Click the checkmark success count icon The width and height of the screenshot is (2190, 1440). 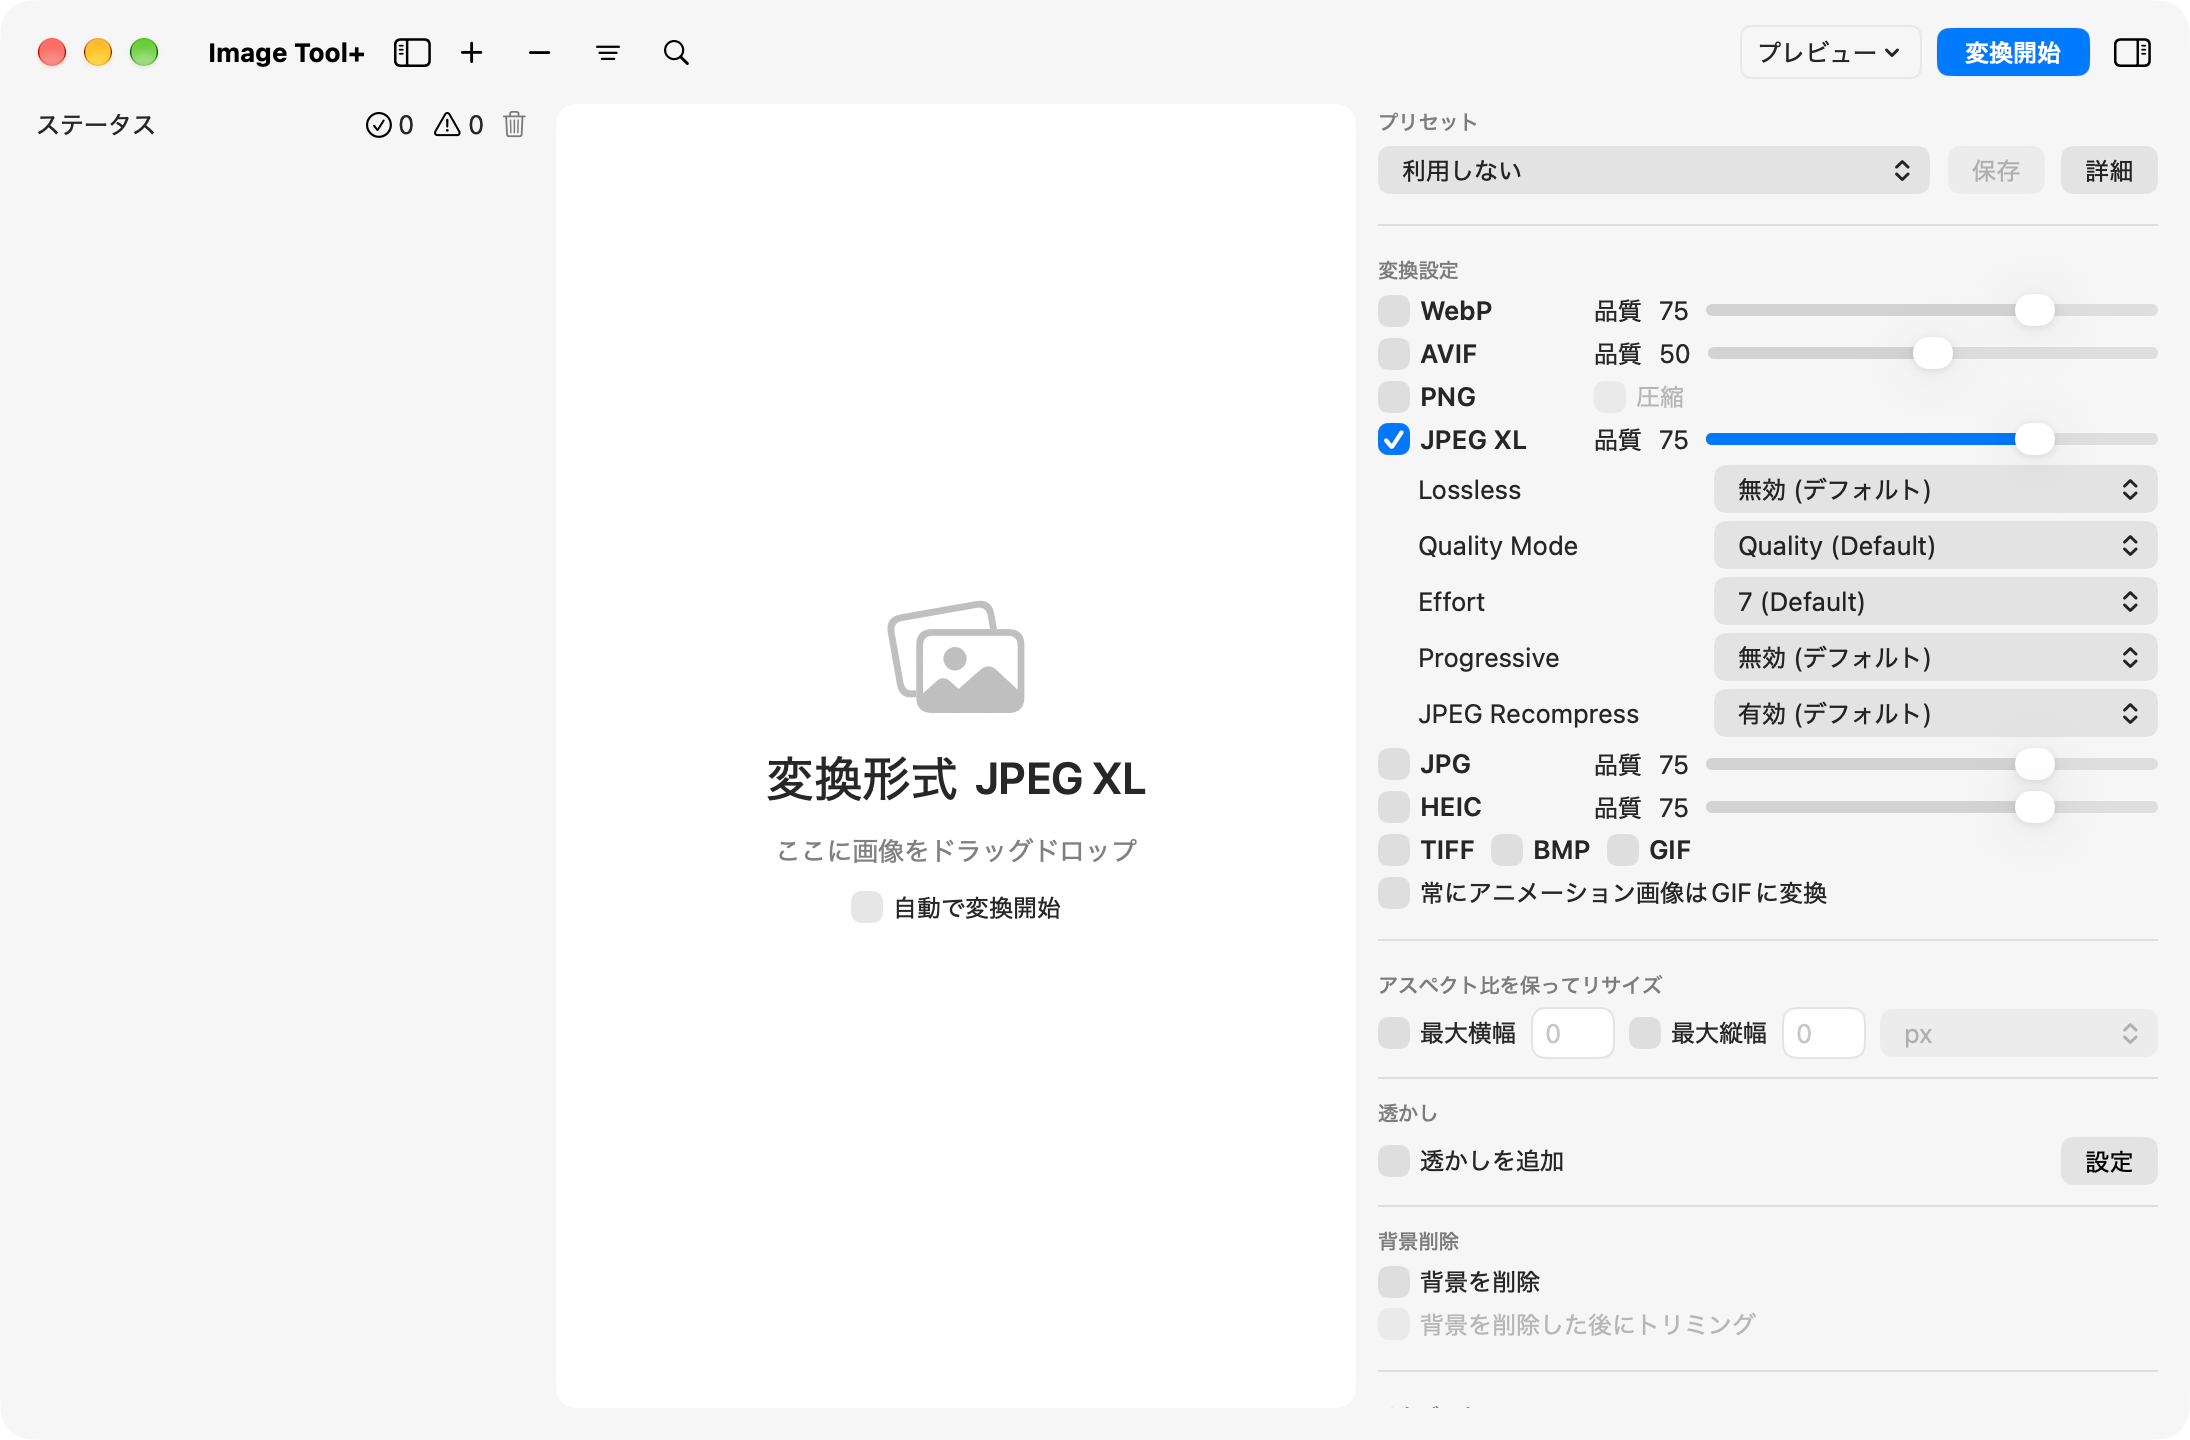point(379,125)
